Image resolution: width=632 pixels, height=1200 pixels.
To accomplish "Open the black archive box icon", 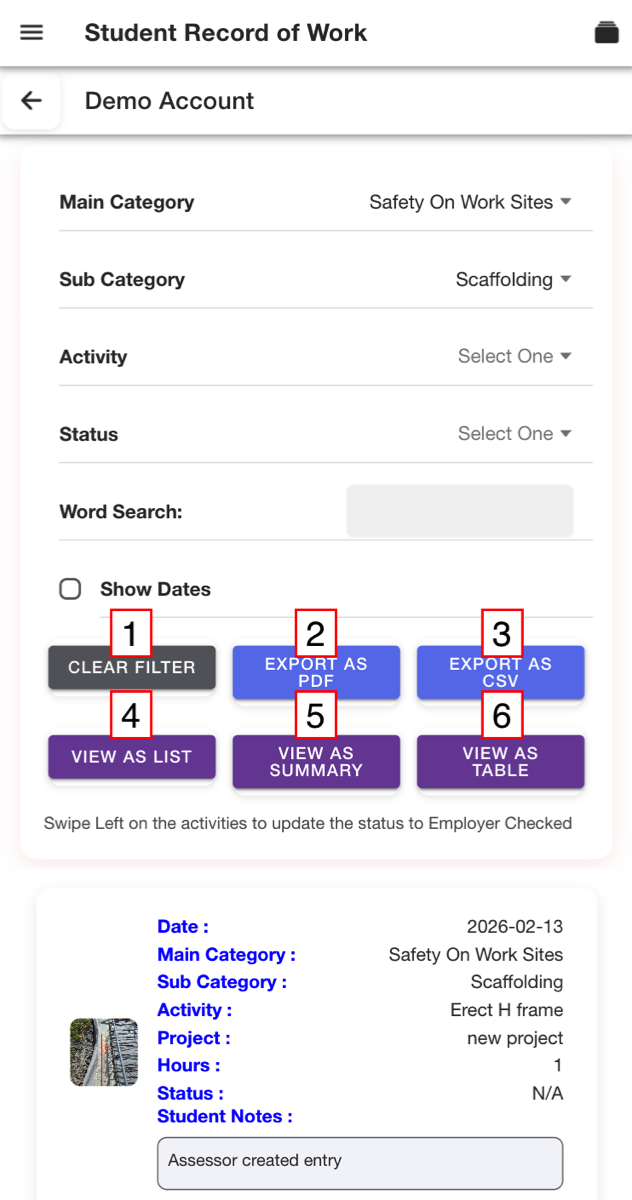I will click(x=606, y=32).
